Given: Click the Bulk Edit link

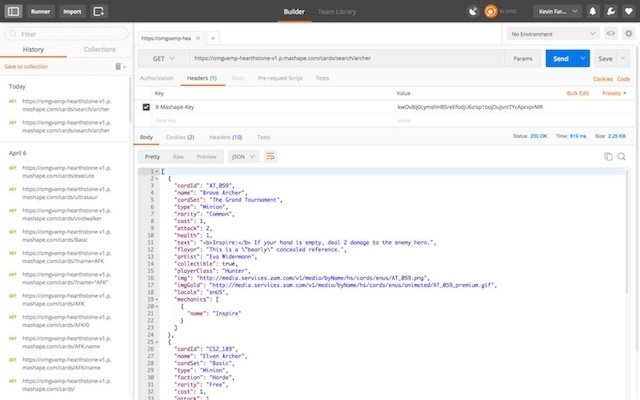Looking at the screenshot, I should (x=578, y=93).
